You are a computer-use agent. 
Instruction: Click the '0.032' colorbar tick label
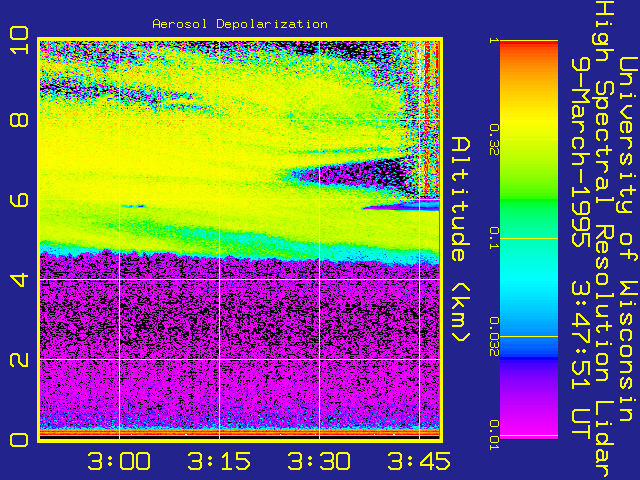[493, 336]
